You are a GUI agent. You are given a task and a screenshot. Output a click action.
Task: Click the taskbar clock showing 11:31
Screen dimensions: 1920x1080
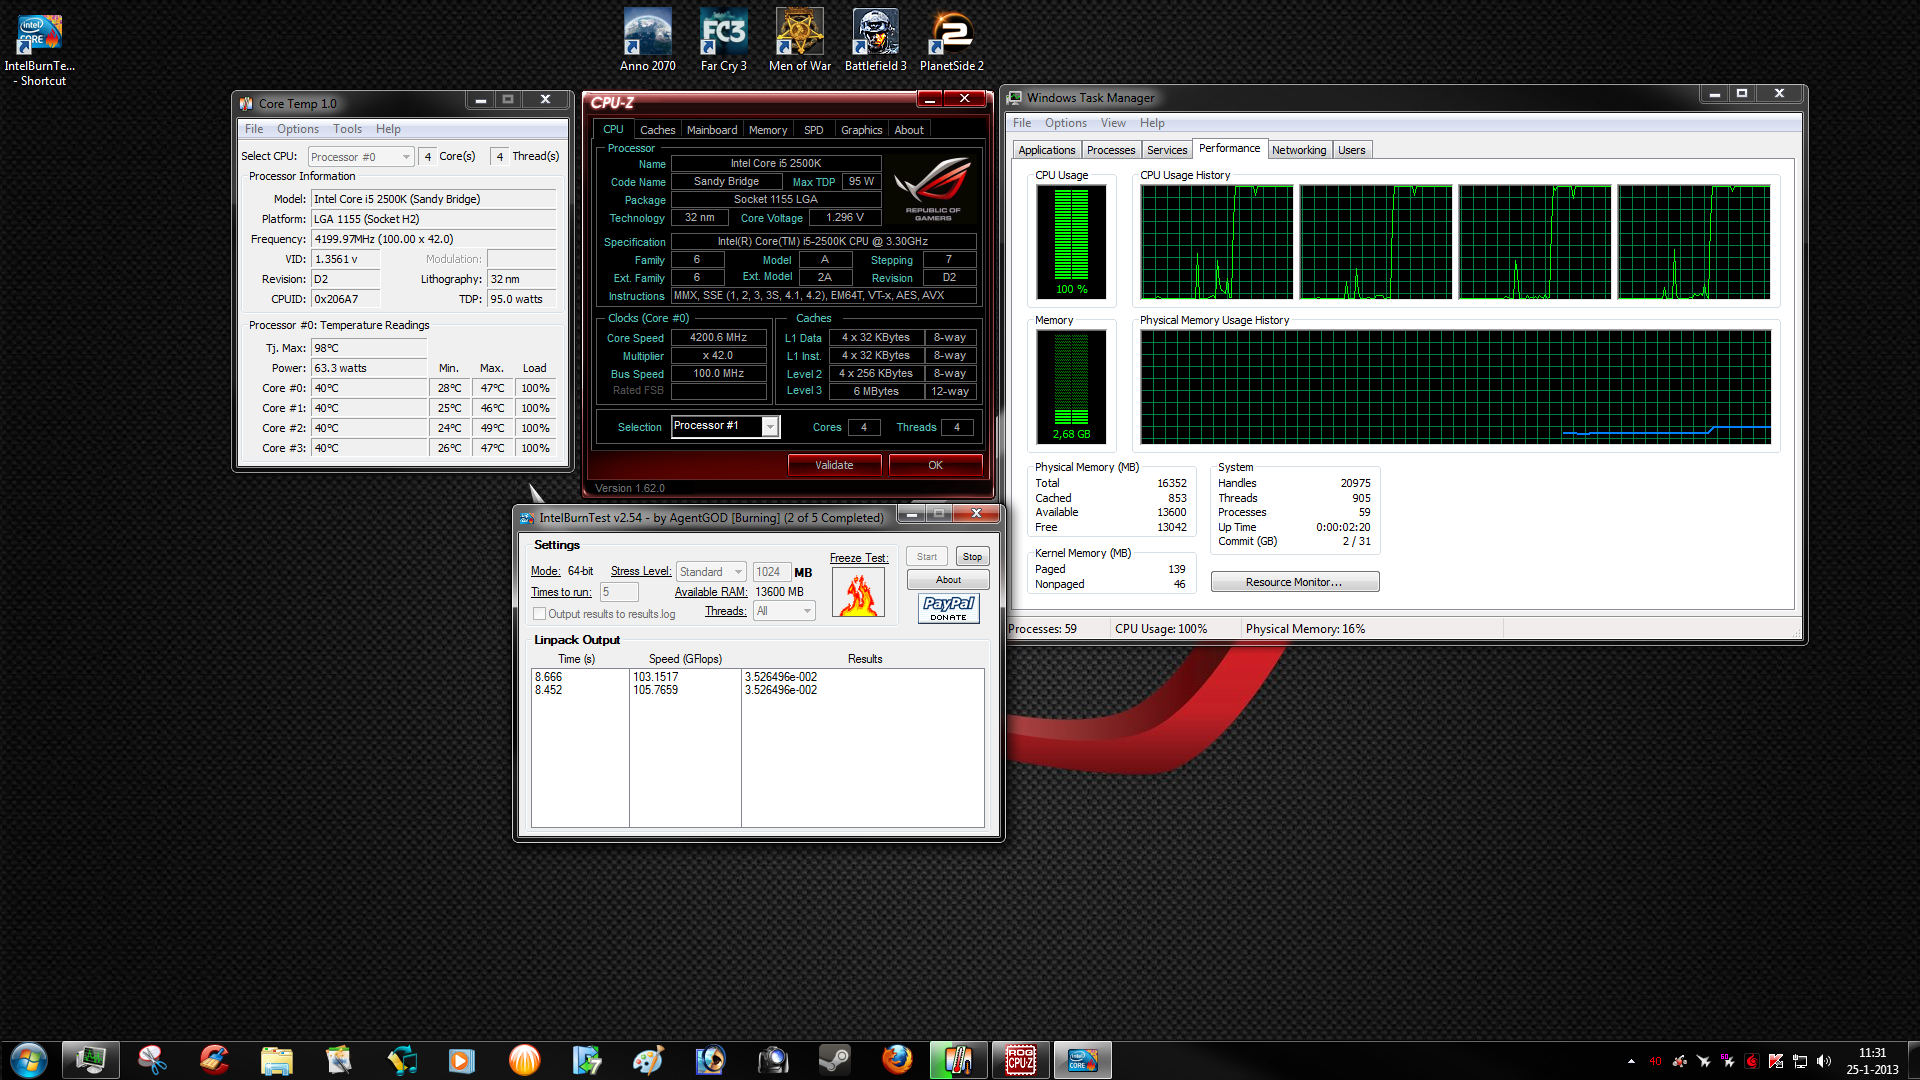(1872, 1061)
